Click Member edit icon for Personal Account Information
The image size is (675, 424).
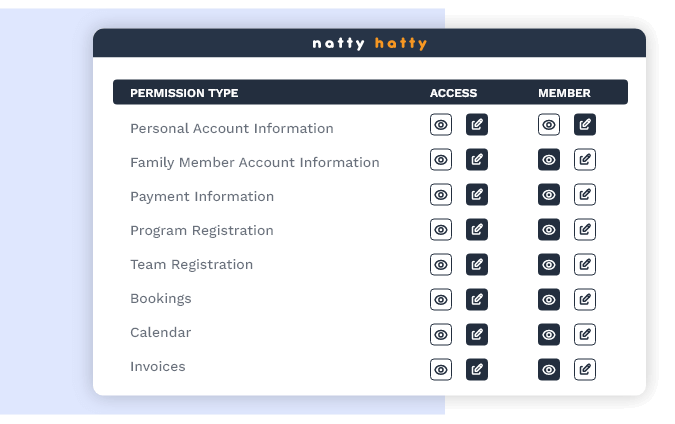pos(585,125)
